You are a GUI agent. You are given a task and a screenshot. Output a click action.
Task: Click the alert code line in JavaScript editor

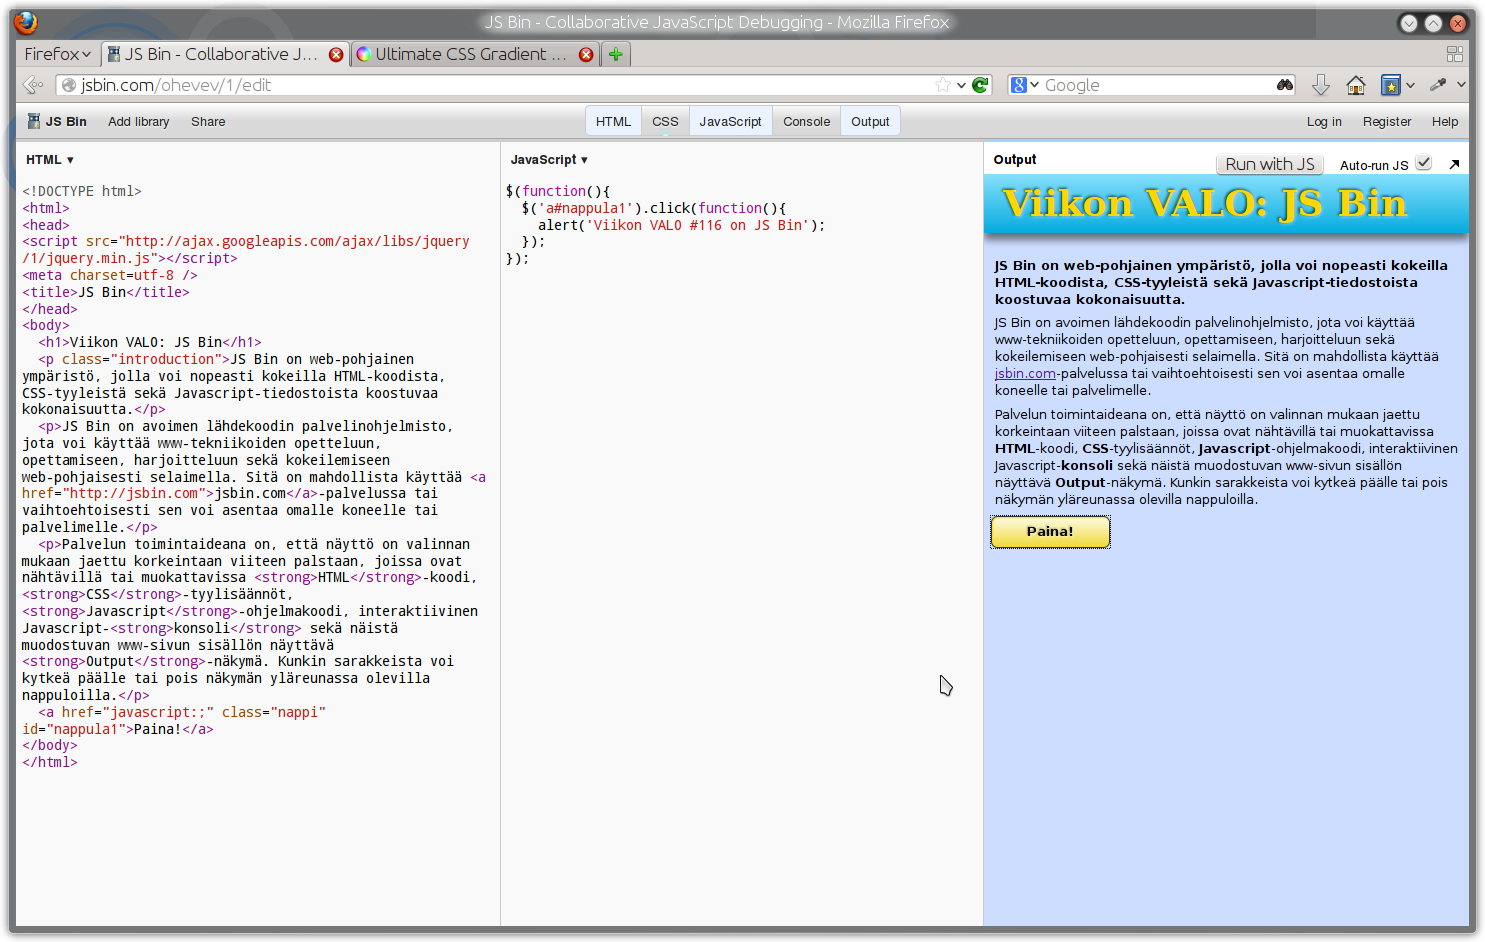pyautogui.click(x=681, y=225)
